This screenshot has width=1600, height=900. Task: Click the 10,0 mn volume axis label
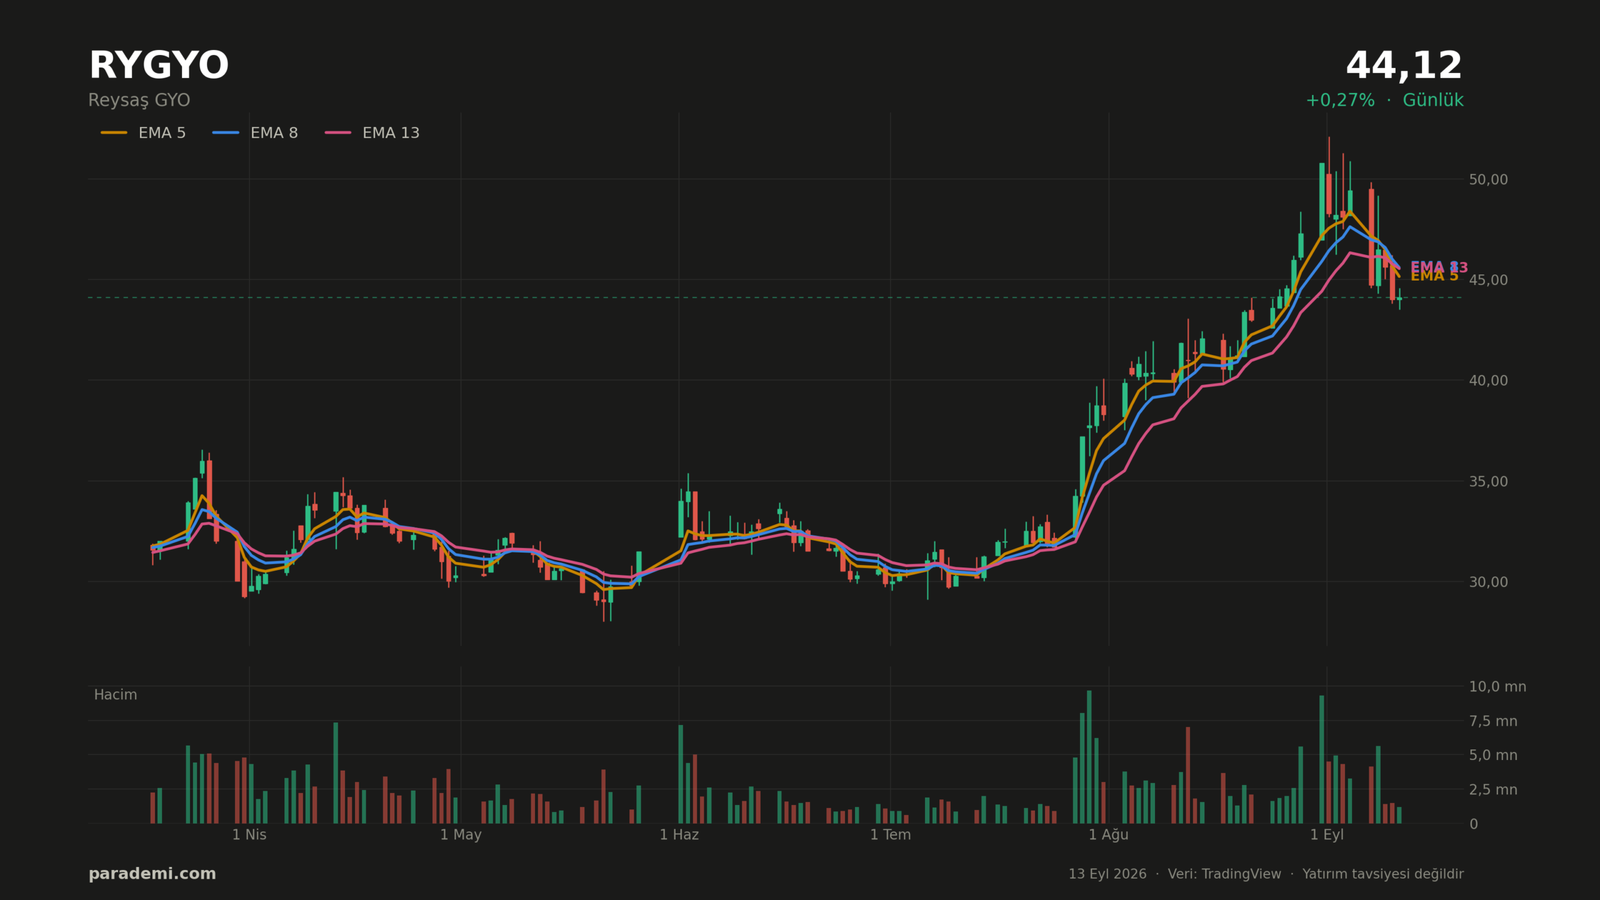coord(1497,687)
